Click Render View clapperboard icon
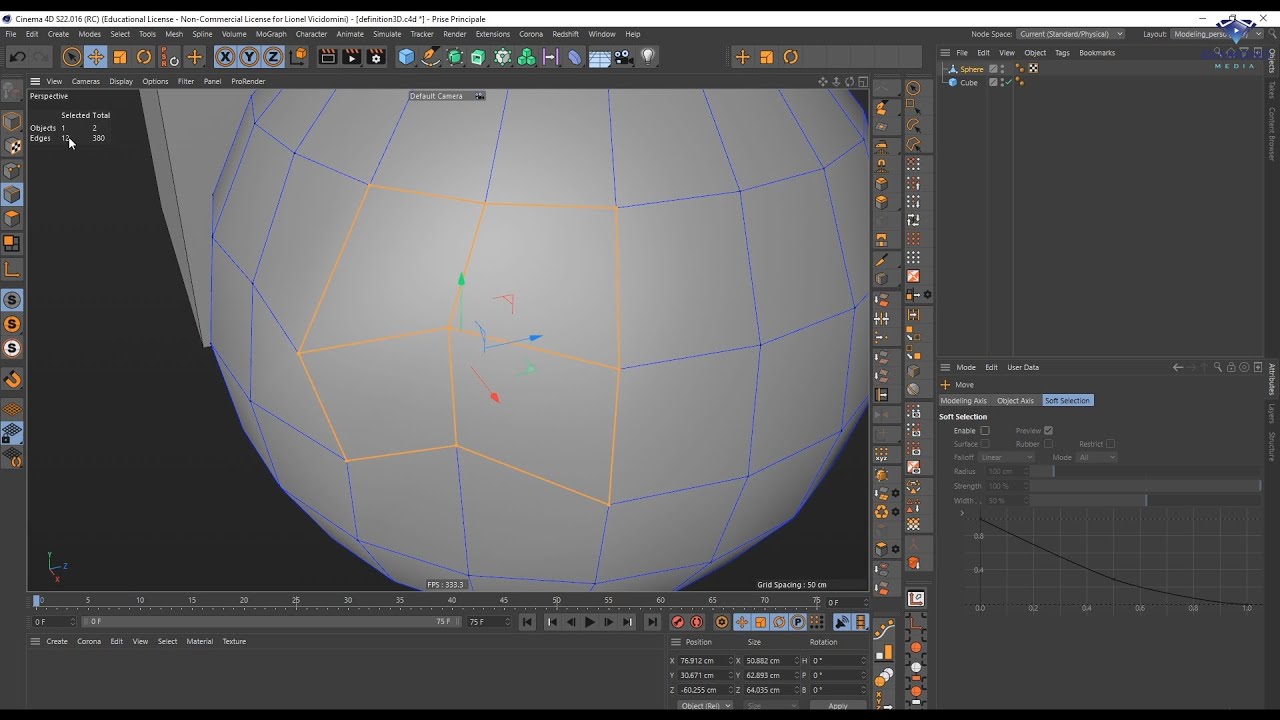The image size is (1280, 720). pyautogui.click(x=328, y=57)
